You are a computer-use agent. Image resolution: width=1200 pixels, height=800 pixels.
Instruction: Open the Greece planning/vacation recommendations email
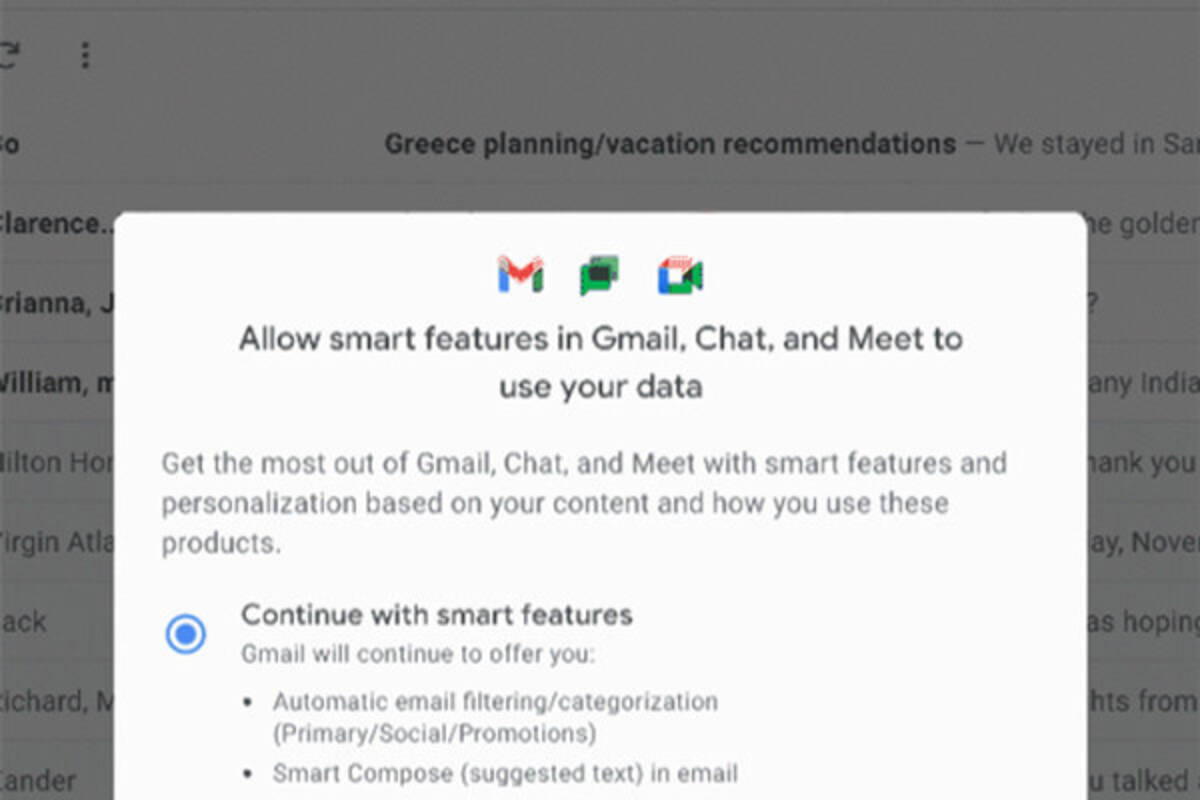670,144
